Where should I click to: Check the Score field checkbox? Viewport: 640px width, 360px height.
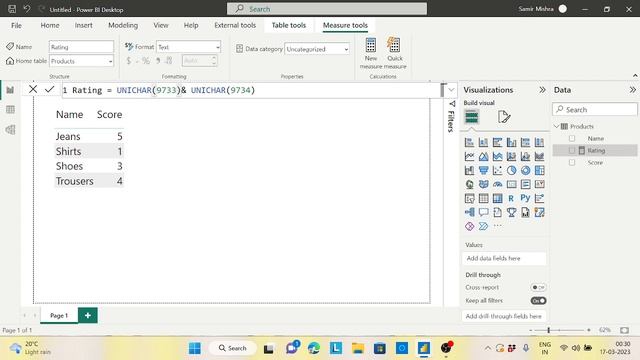point(572,162)
